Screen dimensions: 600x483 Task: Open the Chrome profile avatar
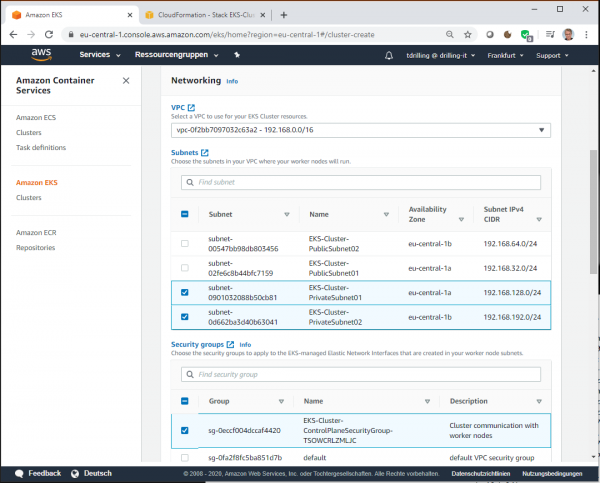pyautogui.click(x=568, y=34)
